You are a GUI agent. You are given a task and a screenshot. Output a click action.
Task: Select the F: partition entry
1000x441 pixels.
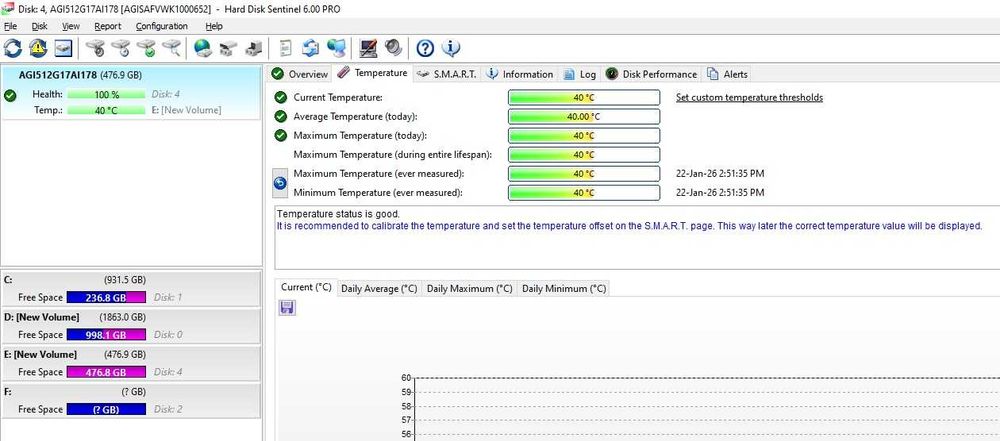click(131, 400)
